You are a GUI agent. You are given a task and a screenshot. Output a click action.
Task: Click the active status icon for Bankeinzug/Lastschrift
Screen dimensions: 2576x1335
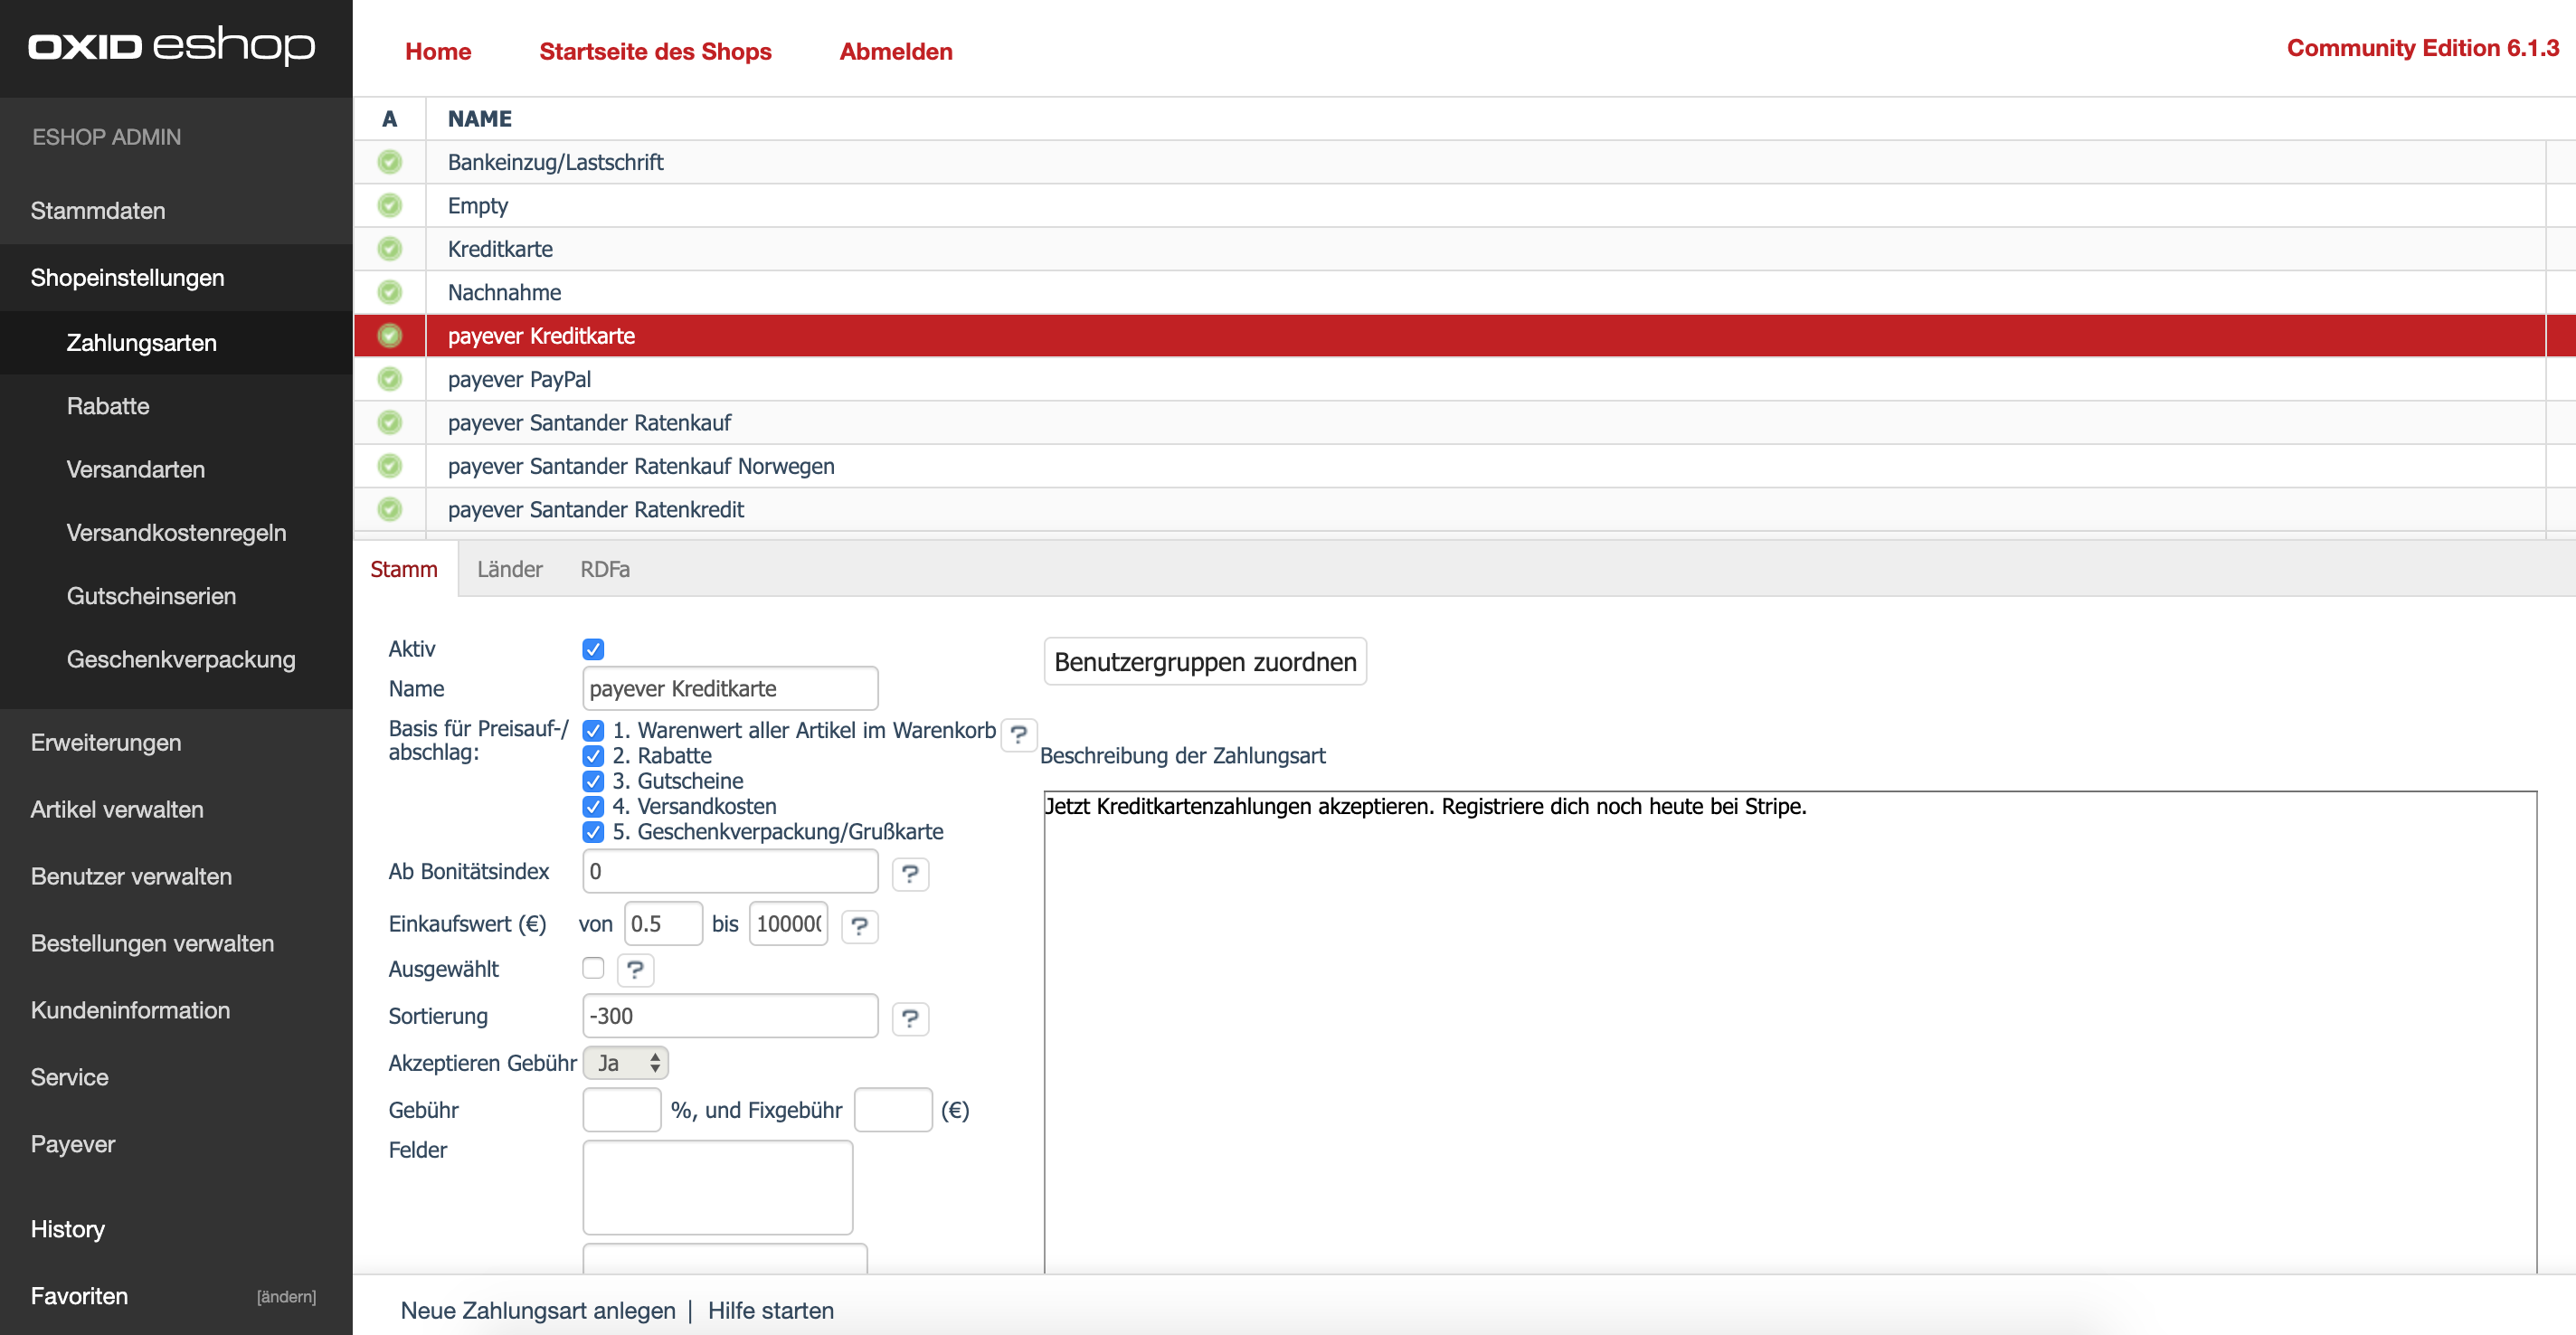[x=389, y=162]
